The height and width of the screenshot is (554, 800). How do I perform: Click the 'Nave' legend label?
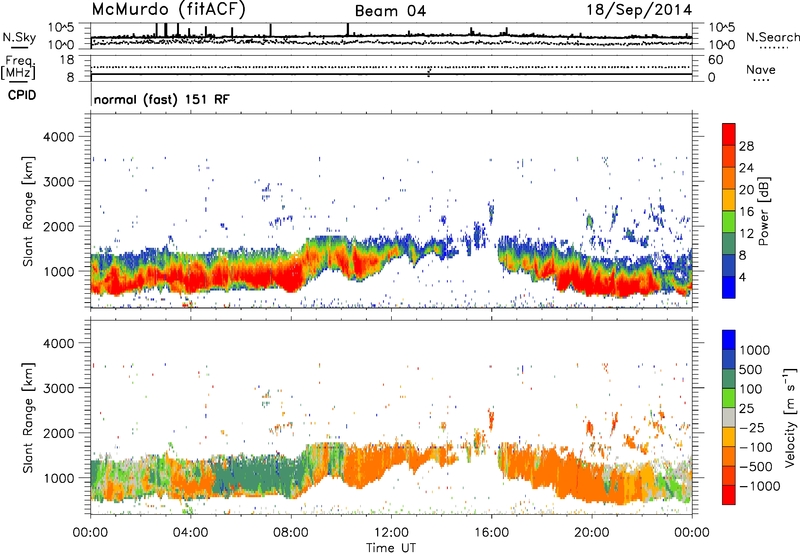click(761, 69)
